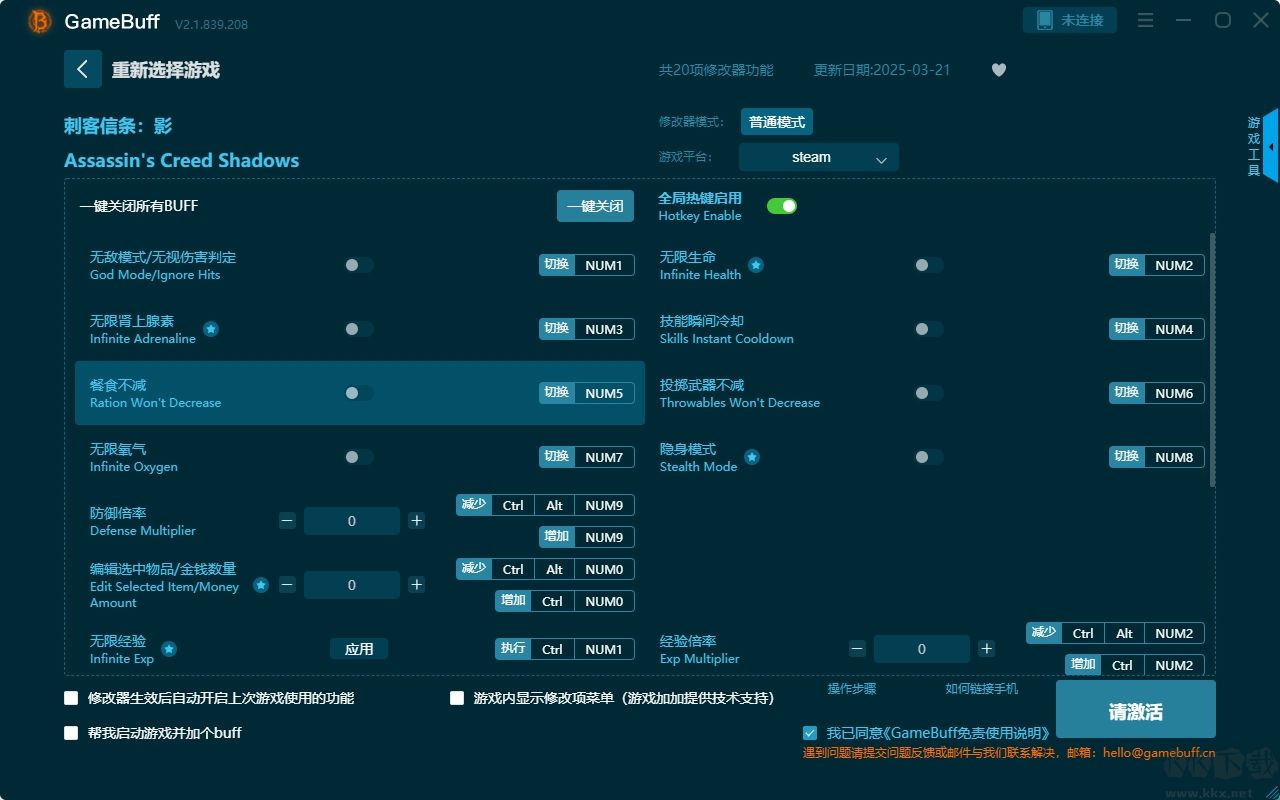Enable Throwables Won't Decrease toggle
Screen dimensions: 1280x800
pos(929,393)
